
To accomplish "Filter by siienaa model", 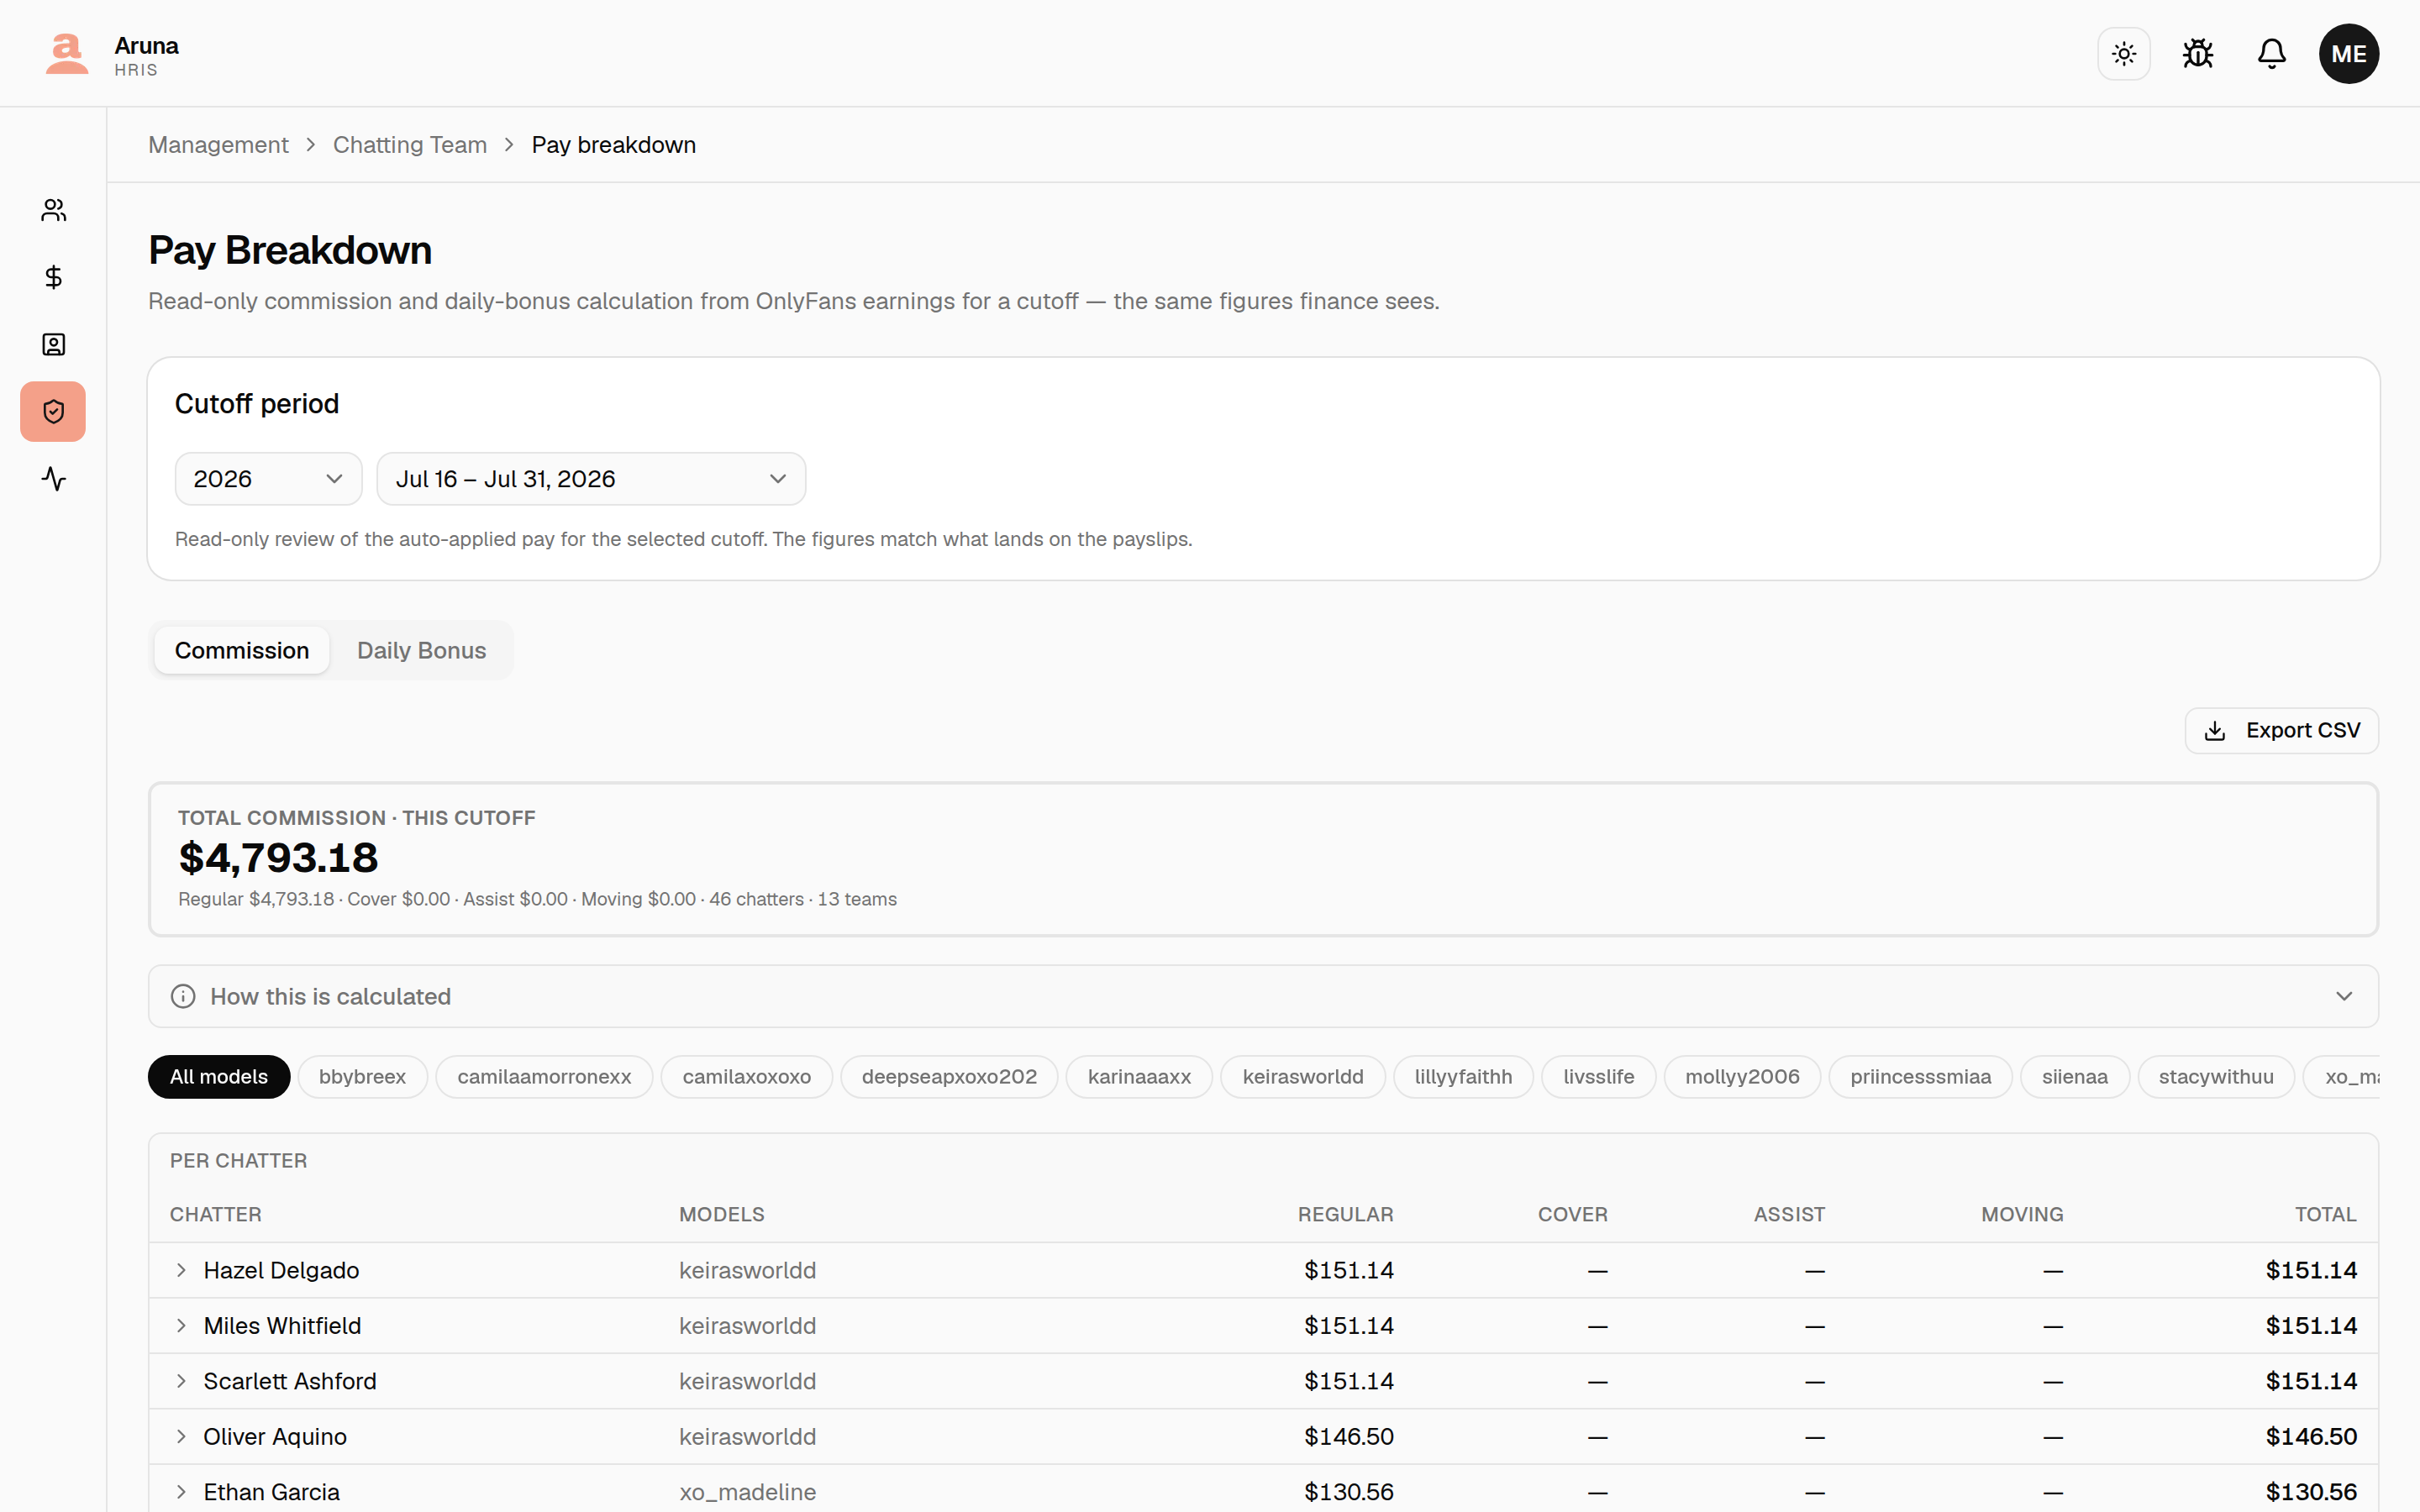I will [x=2074, y=1077].
